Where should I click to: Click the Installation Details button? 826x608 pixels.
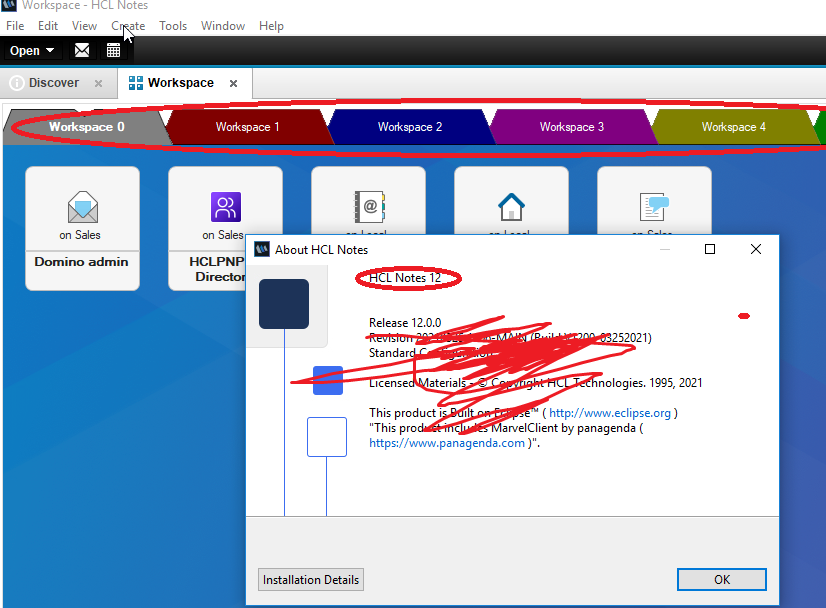point(310,580)
